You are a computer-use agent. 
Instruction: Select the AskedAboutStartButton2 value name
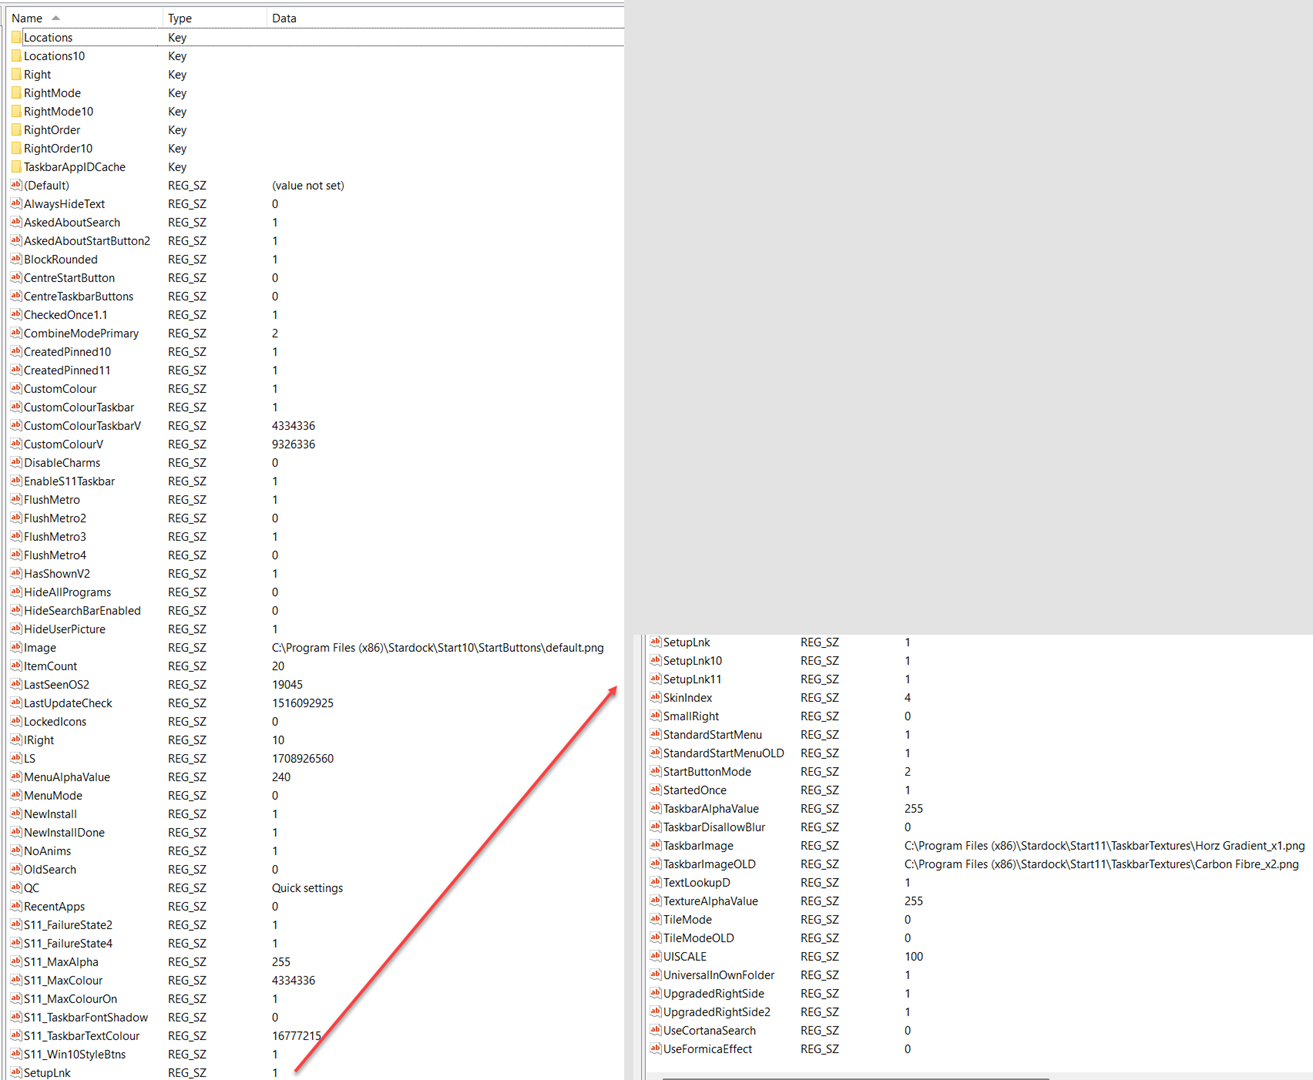[87, 241]
